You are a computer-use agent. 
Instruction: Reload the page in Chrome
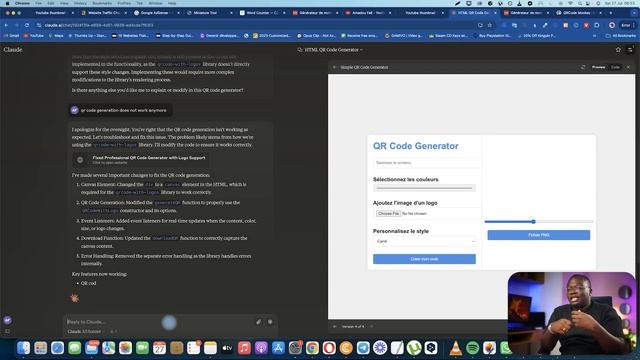click(27, 25)
